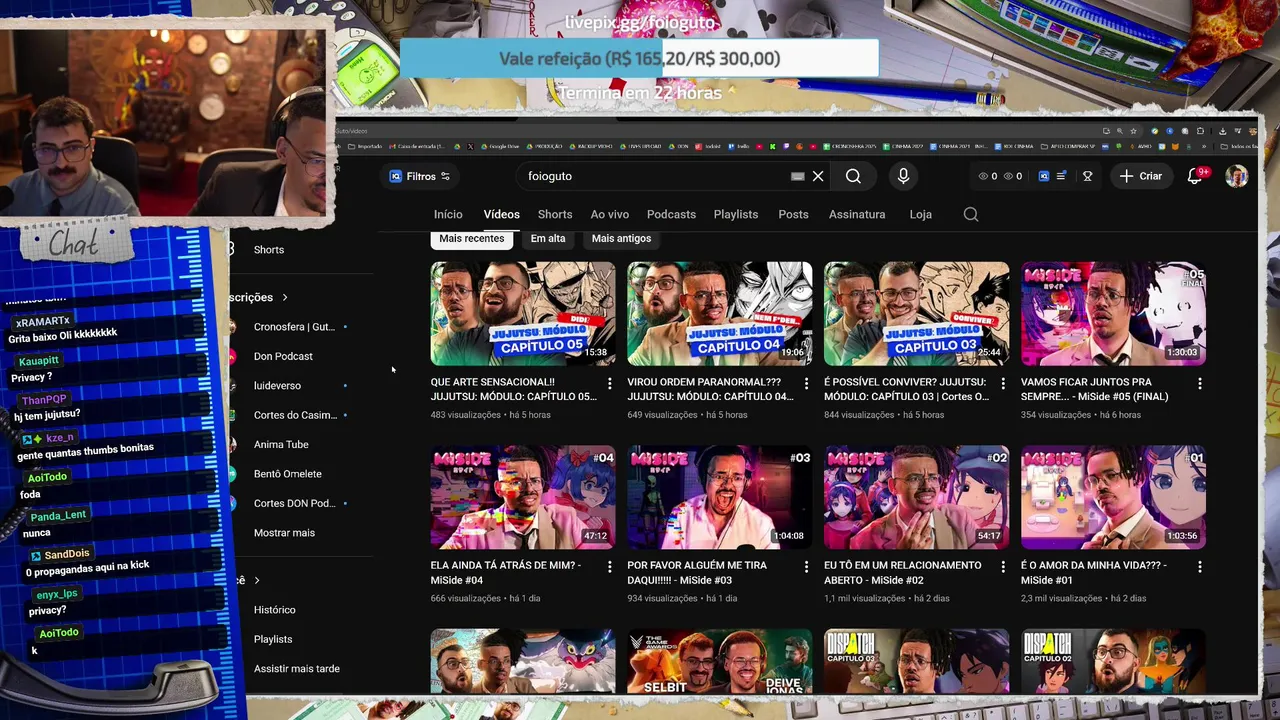Open Cortes do Casimiro subscription

click(295, 415)
